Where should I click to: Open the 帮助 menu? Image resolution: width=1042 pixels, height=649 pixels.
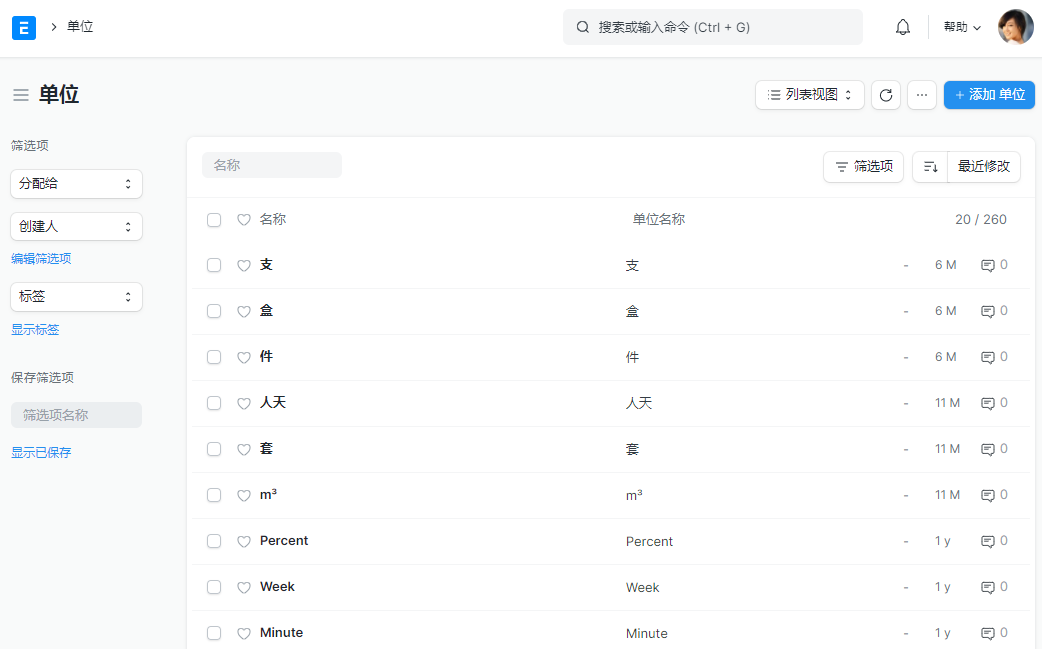tap(962, 27)
